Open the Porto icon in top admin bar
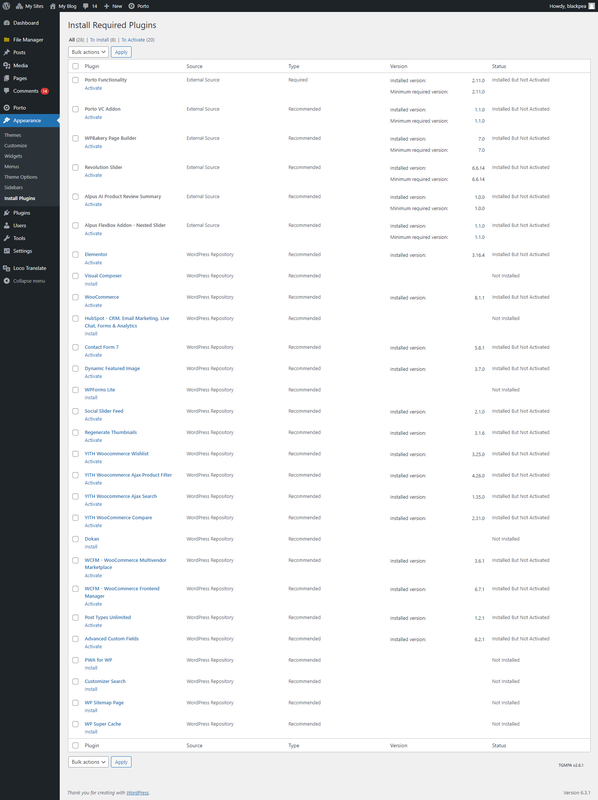 [x=132, y=6]
